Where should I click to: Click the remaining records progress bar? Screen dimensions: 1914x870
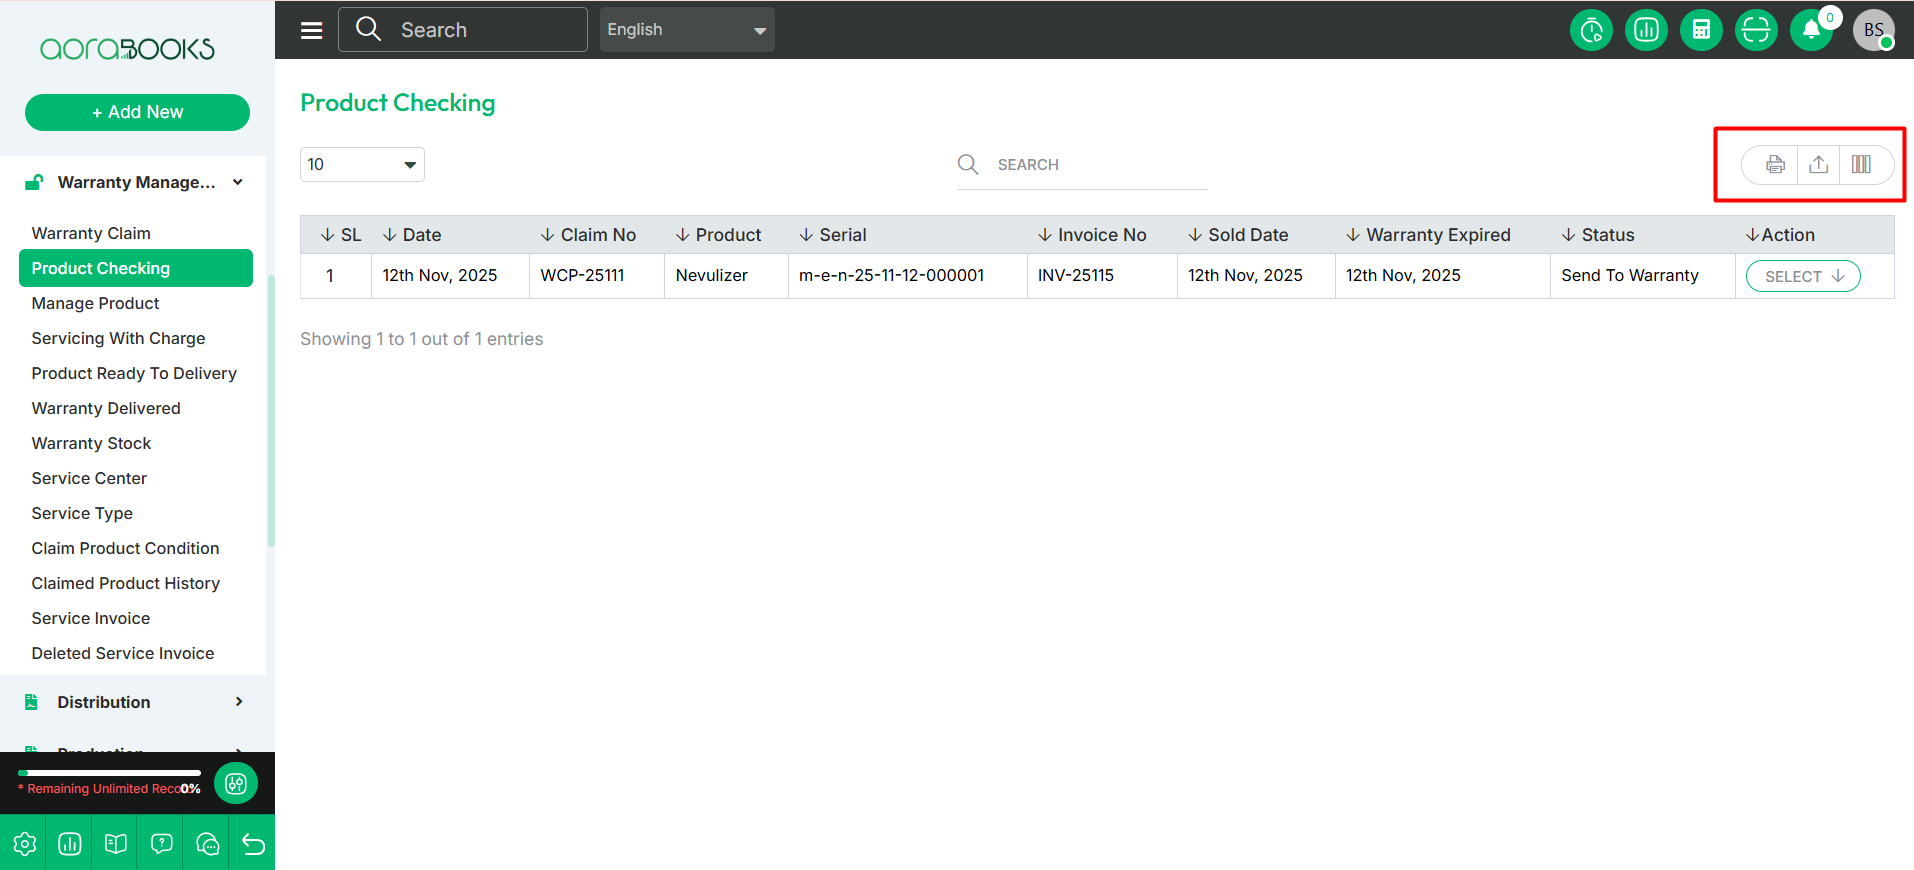(x=110, y=773)
